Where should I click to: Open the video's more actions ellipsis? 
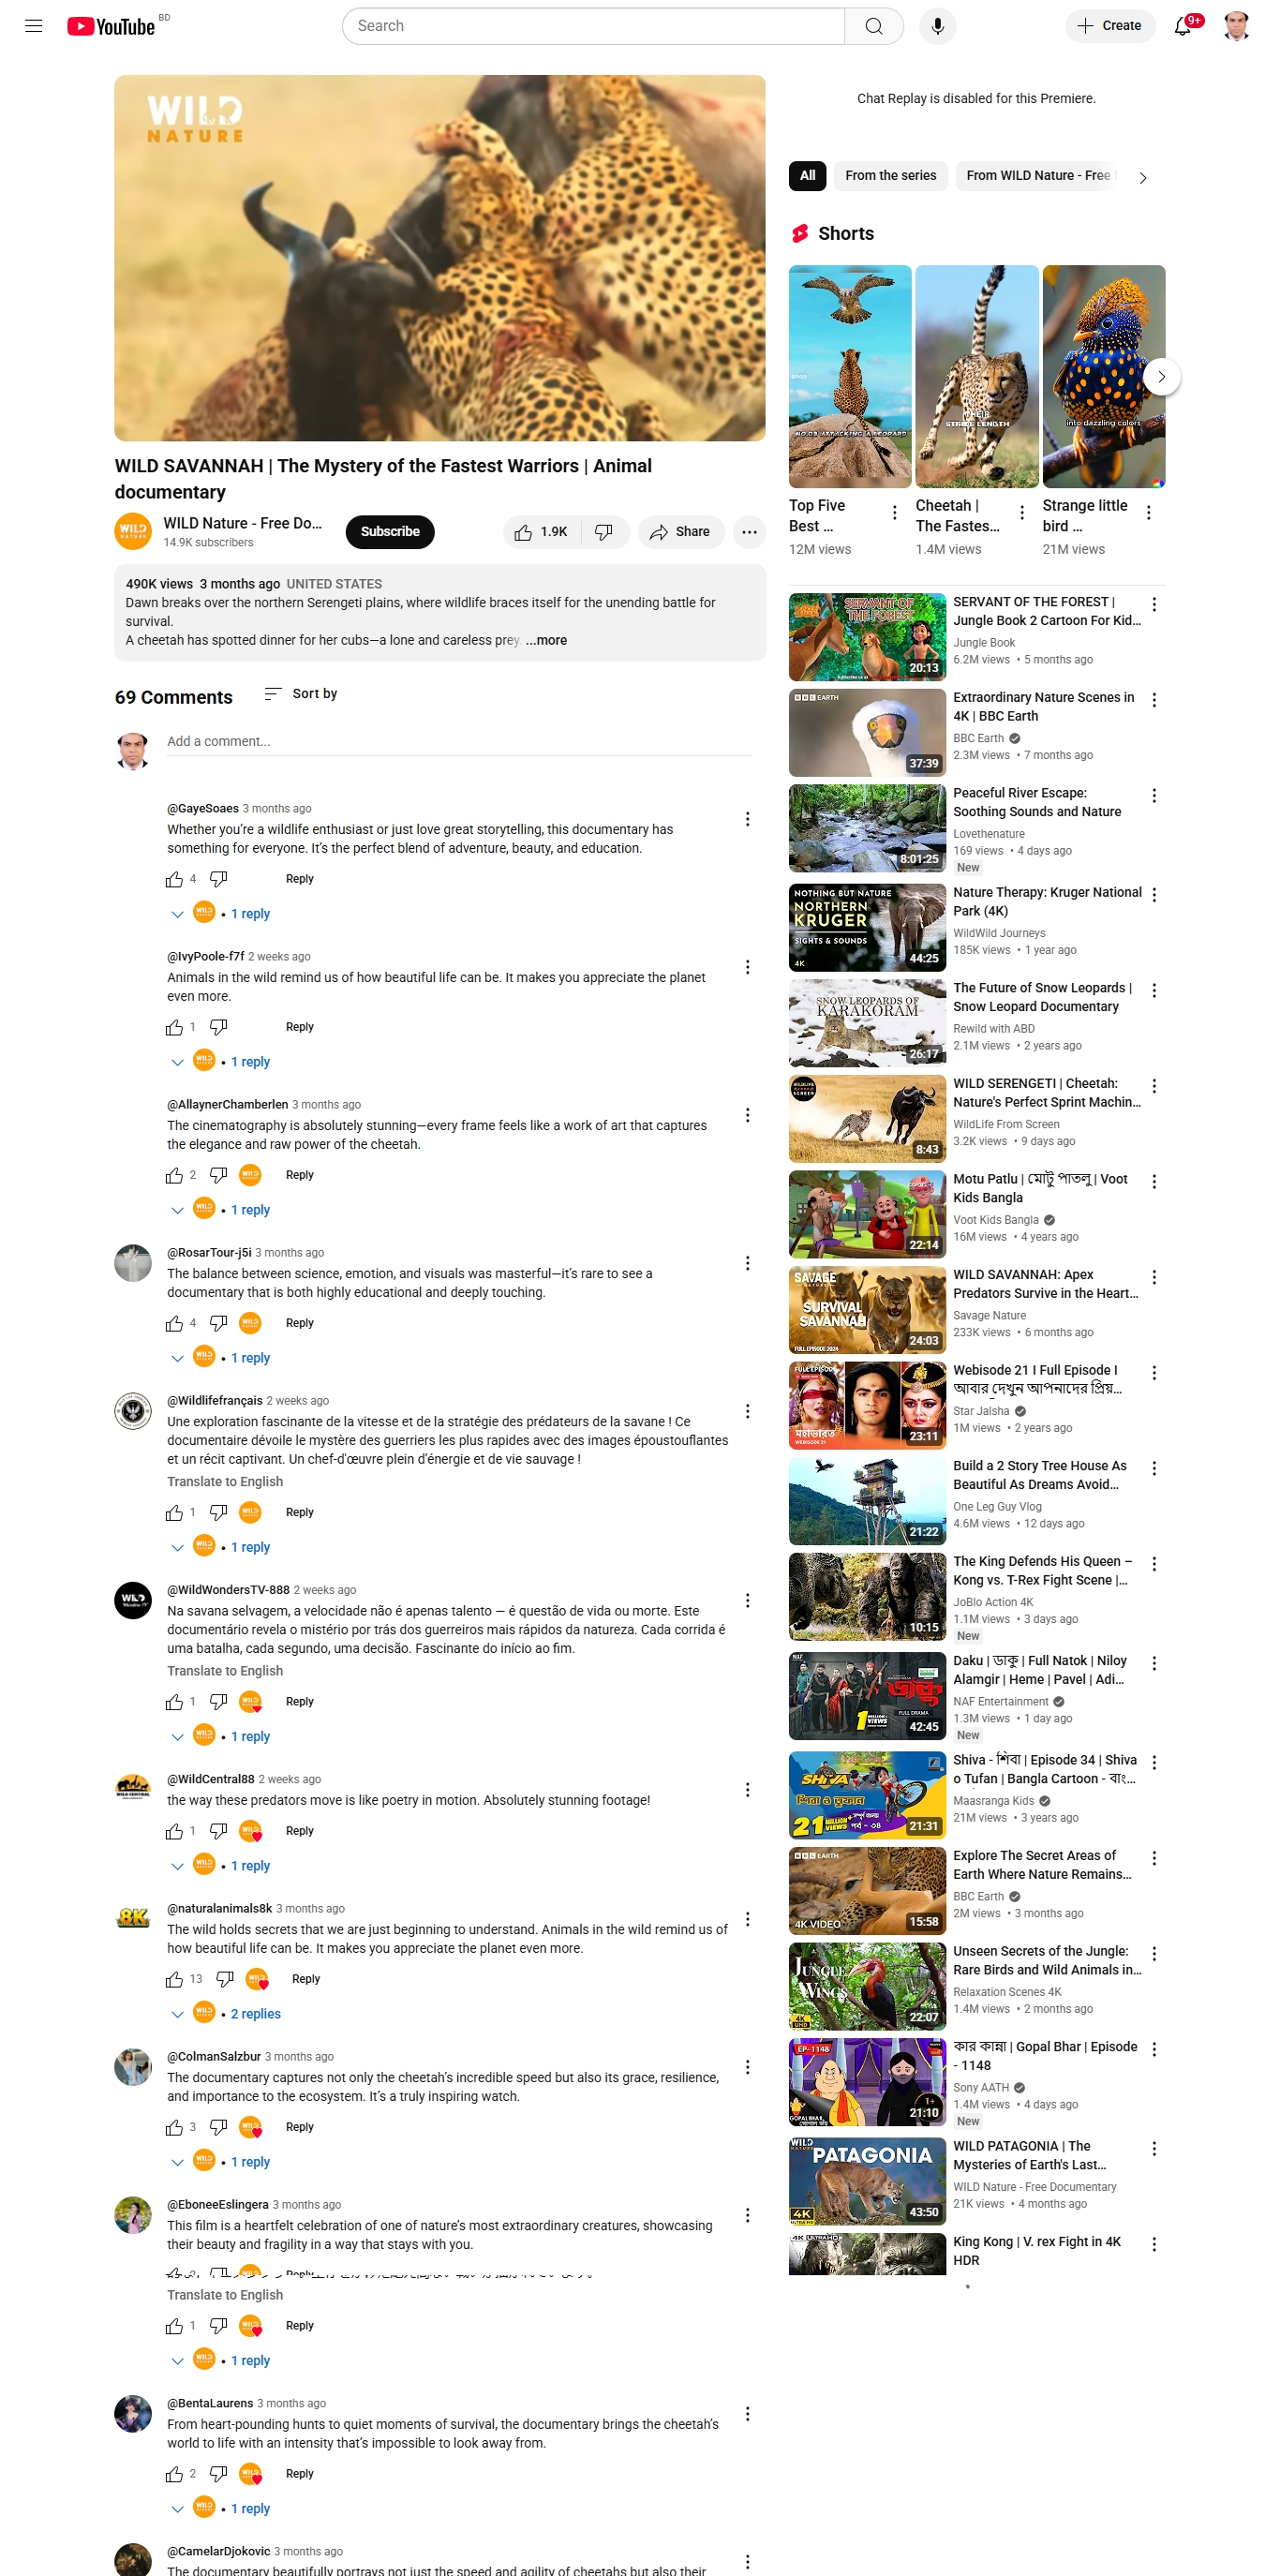749,532
